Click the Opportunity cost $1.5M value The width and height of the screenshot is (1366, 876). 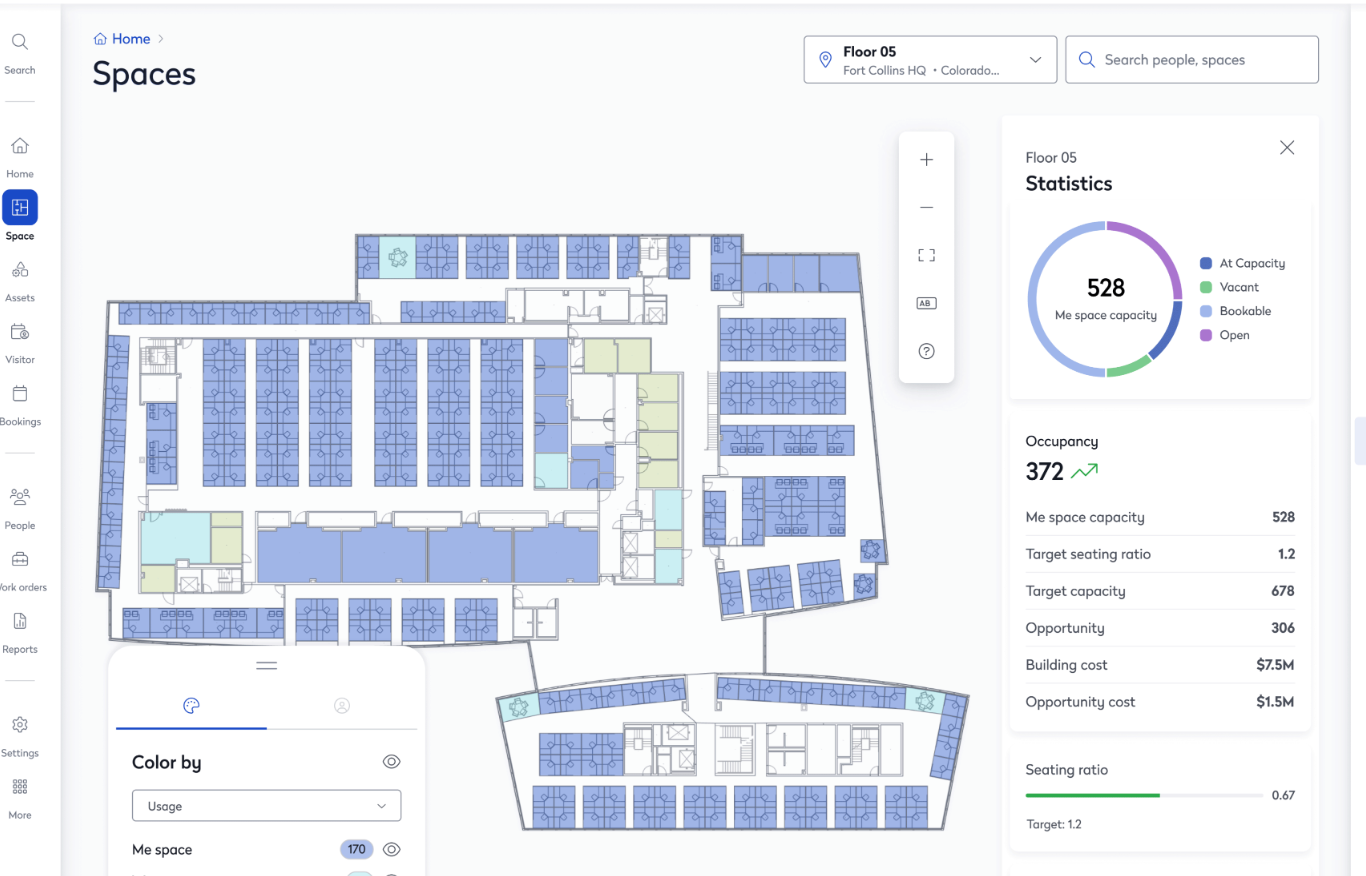(1275, 702)
